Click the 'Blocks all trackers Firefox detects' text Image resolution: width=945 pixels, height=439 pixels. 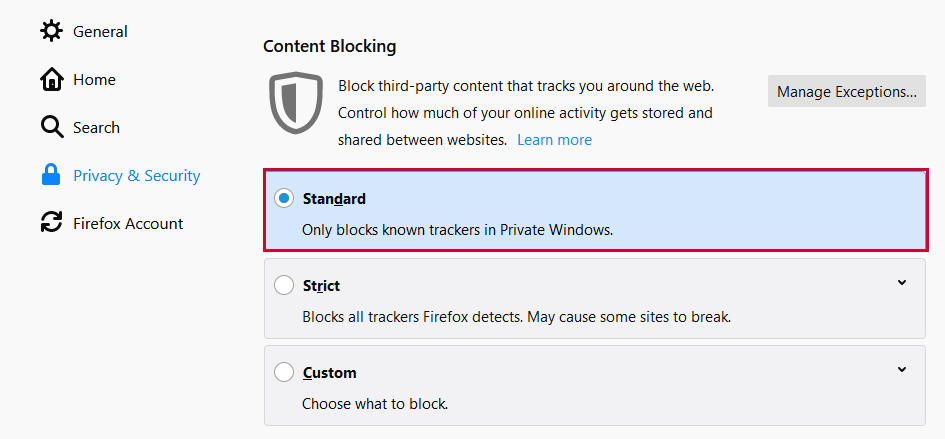(516, 317)
